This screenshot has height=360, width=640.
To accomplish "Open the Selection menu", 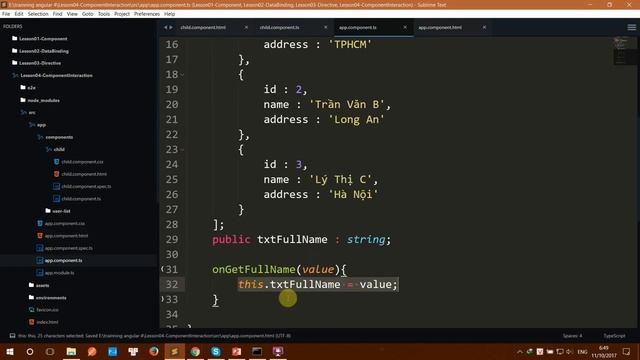I will tap(38, 14).
